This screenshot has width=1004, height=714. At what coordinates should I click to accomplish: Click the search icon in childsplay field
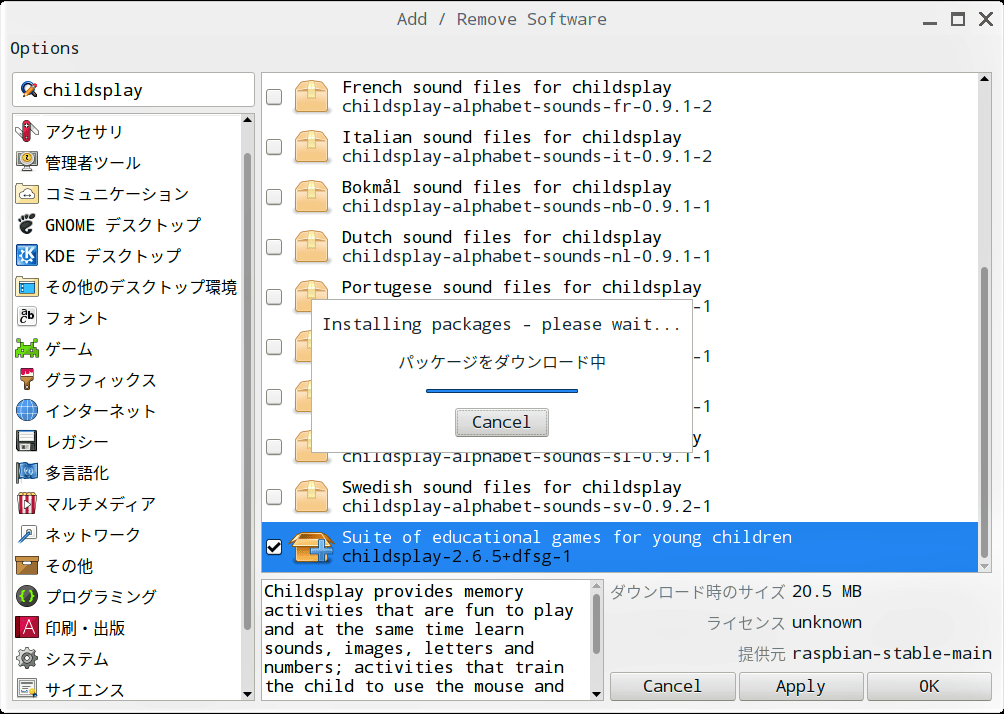point(28,90)
